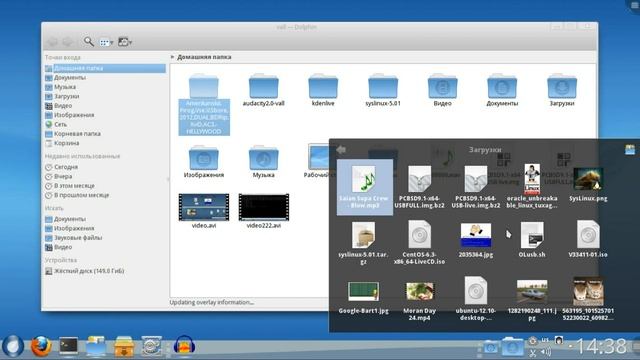Image resolution: width=640 pixels, height=360 pixels.
Task: Click the CentOS-6.3 LiveCD.iso file
Action: pos(420,243)
